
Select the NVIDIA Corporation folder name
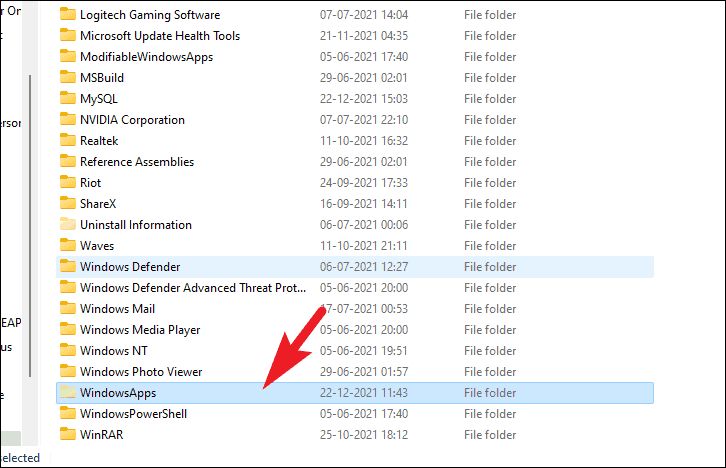click(x=132, y=120)
